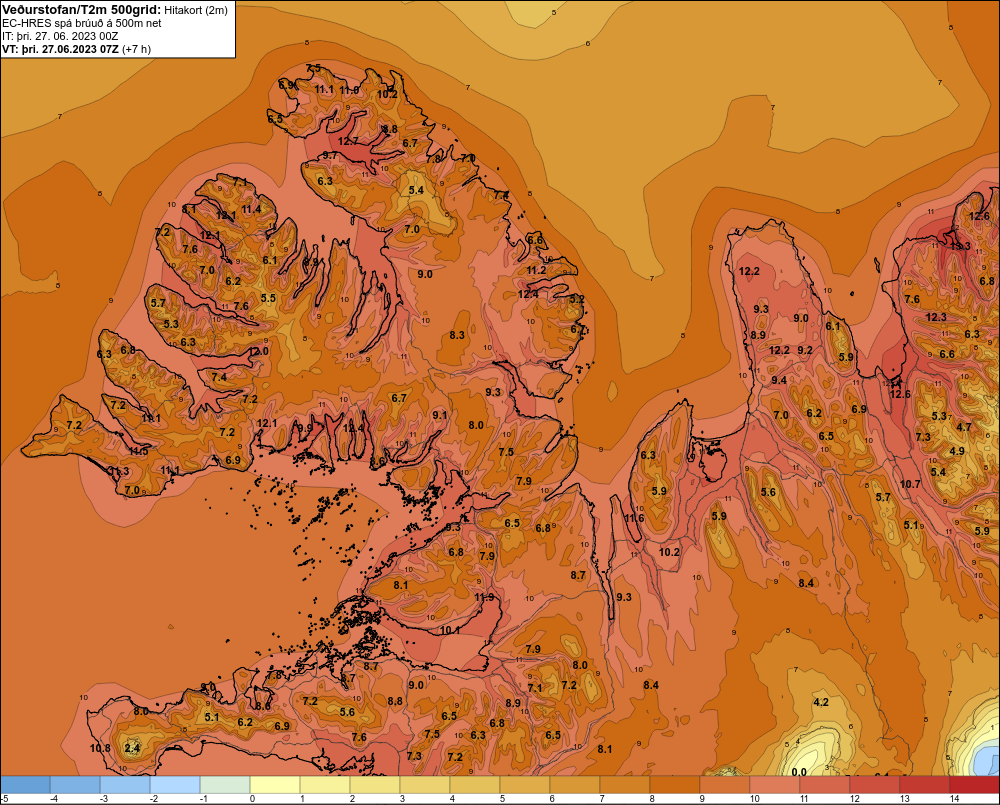Click the 12.7 temperature value
The image size is (1000, 805).
348,141
